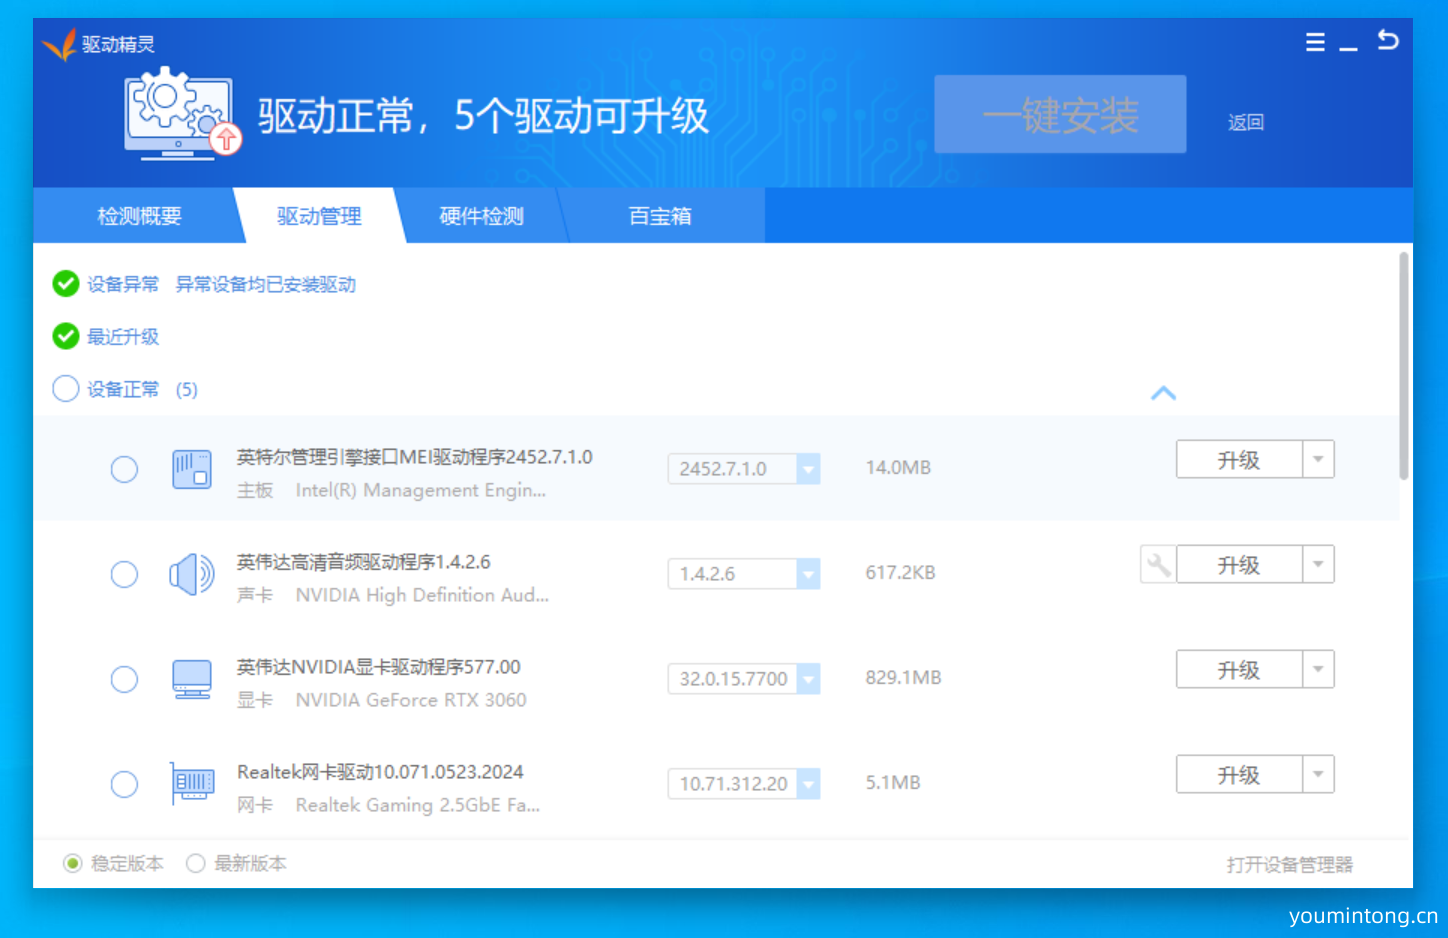Upgrade the 英特尔管理引擎接口MEI driver
This screenshot has height=938, width=1448.
coord(1239,459)
